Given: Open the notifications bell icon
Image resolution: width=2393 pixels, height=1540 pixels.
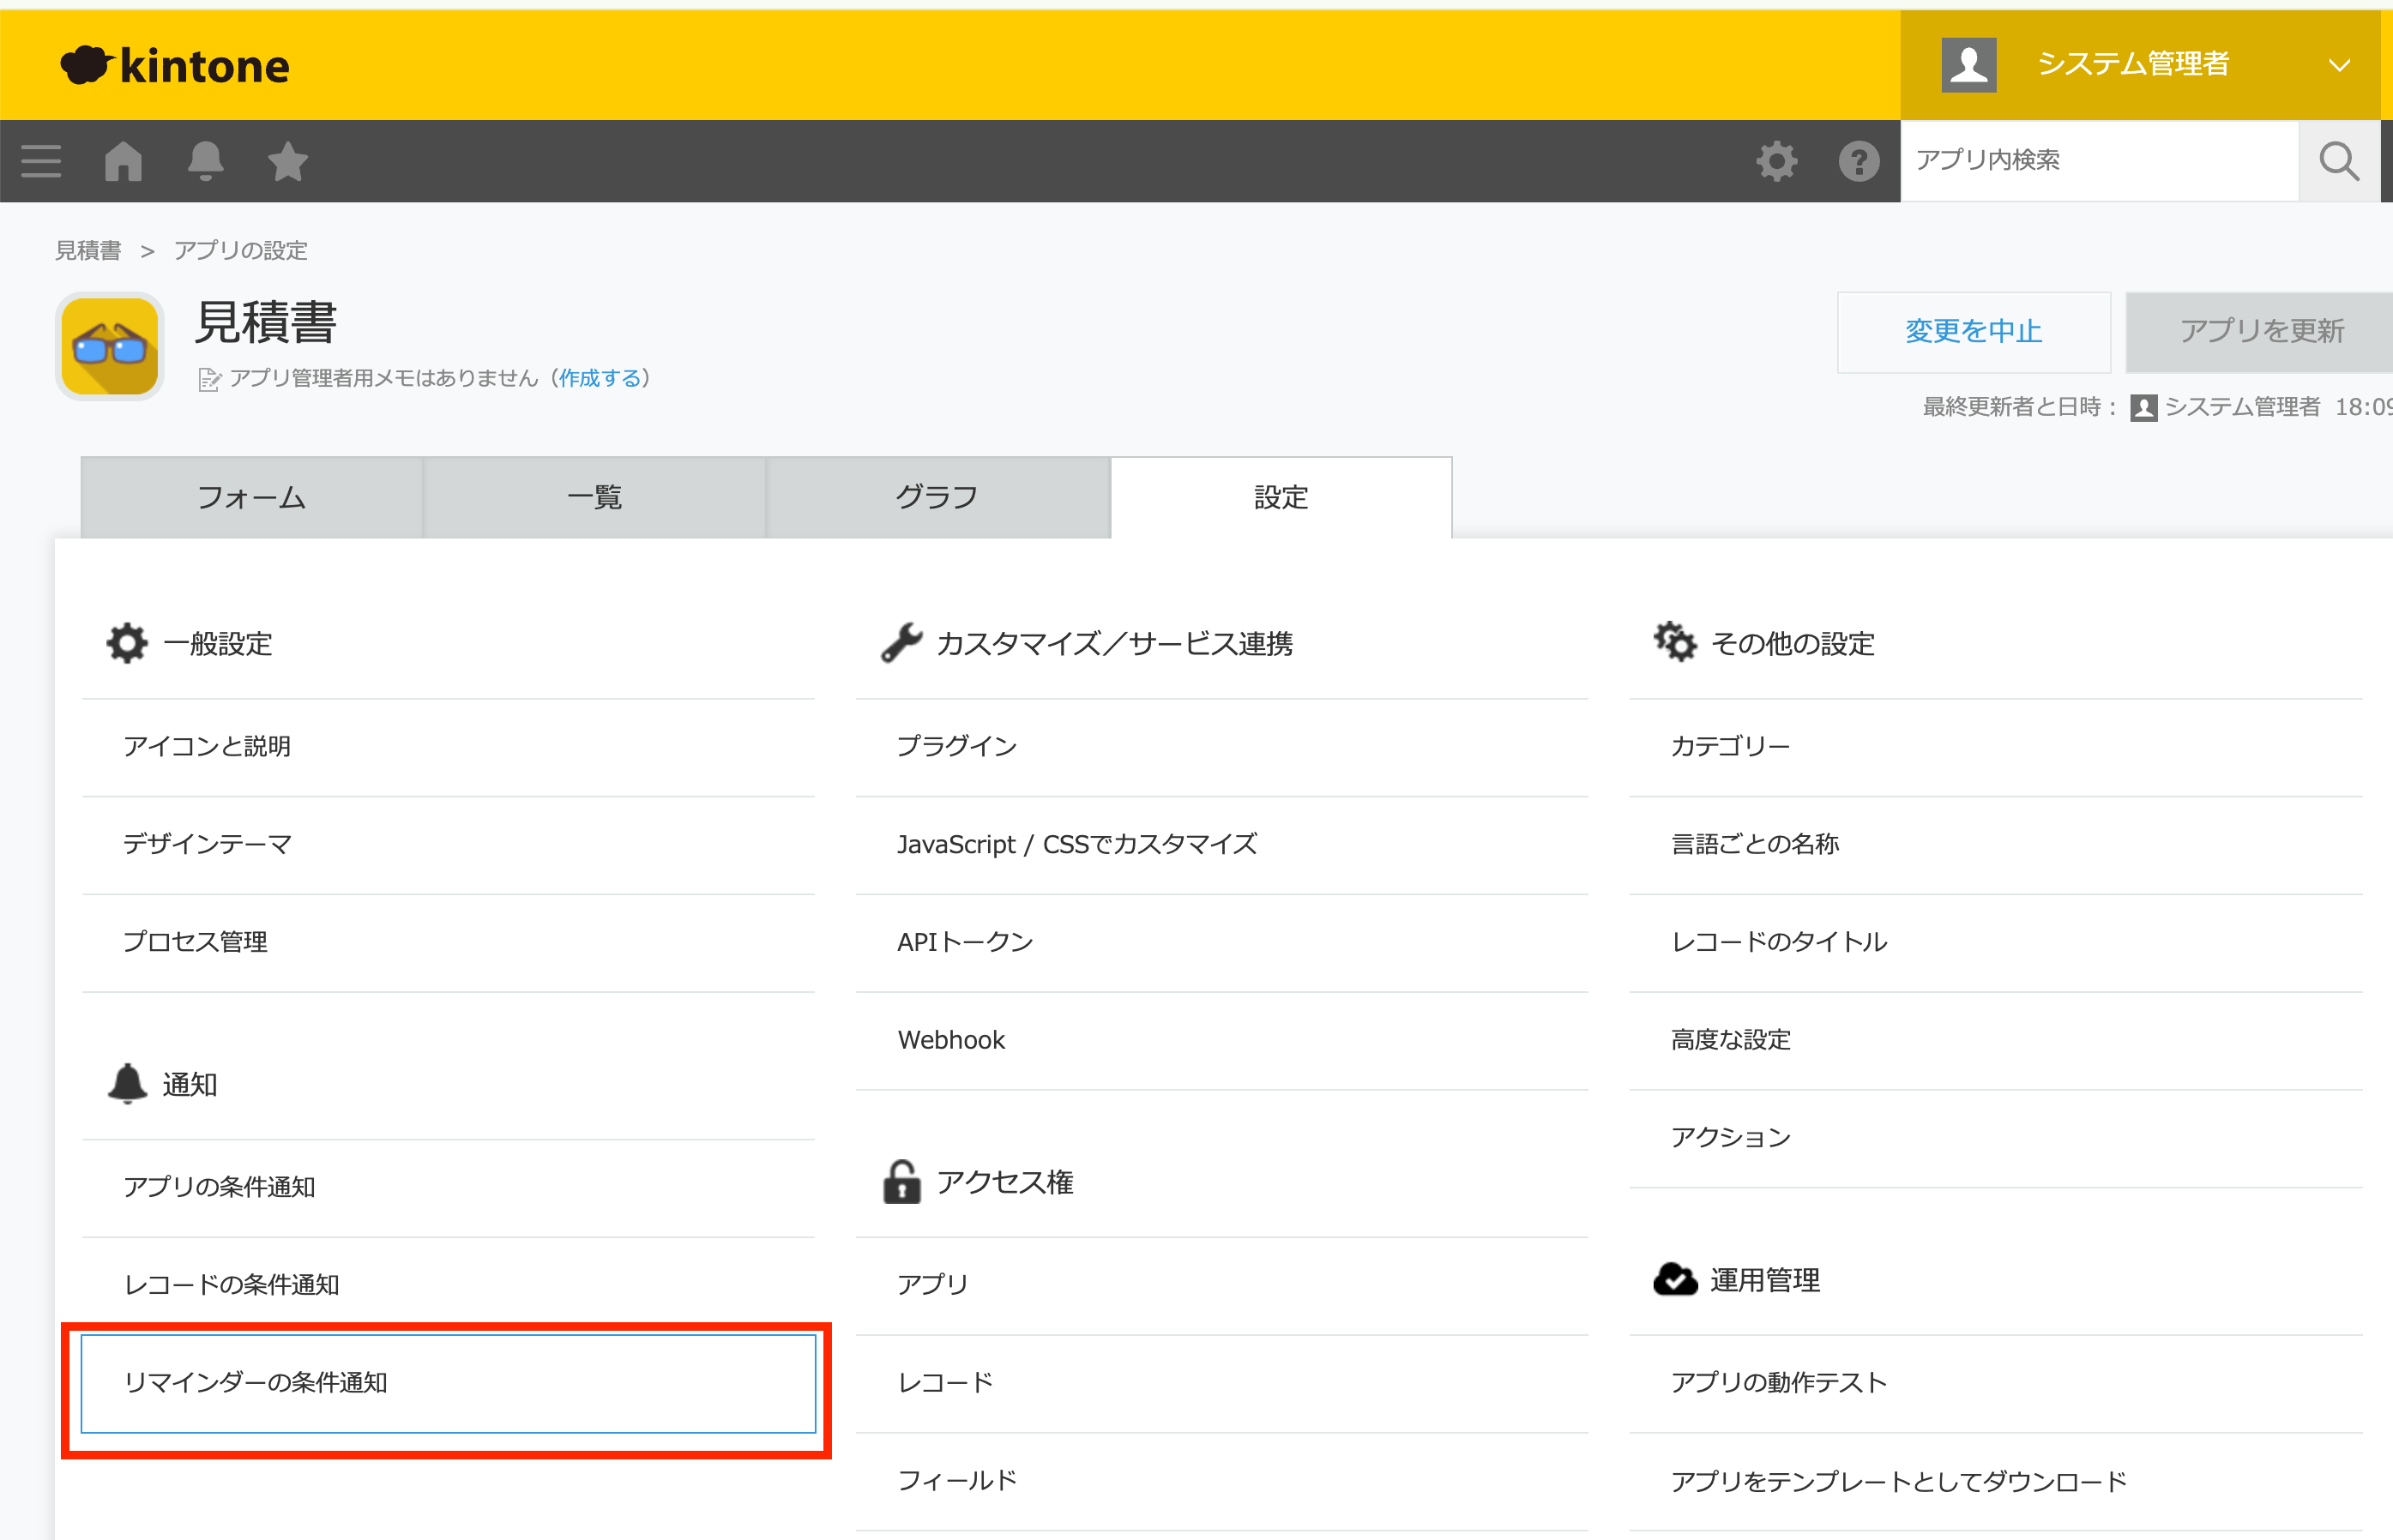Looking at the screenshot, I should 205,161.
